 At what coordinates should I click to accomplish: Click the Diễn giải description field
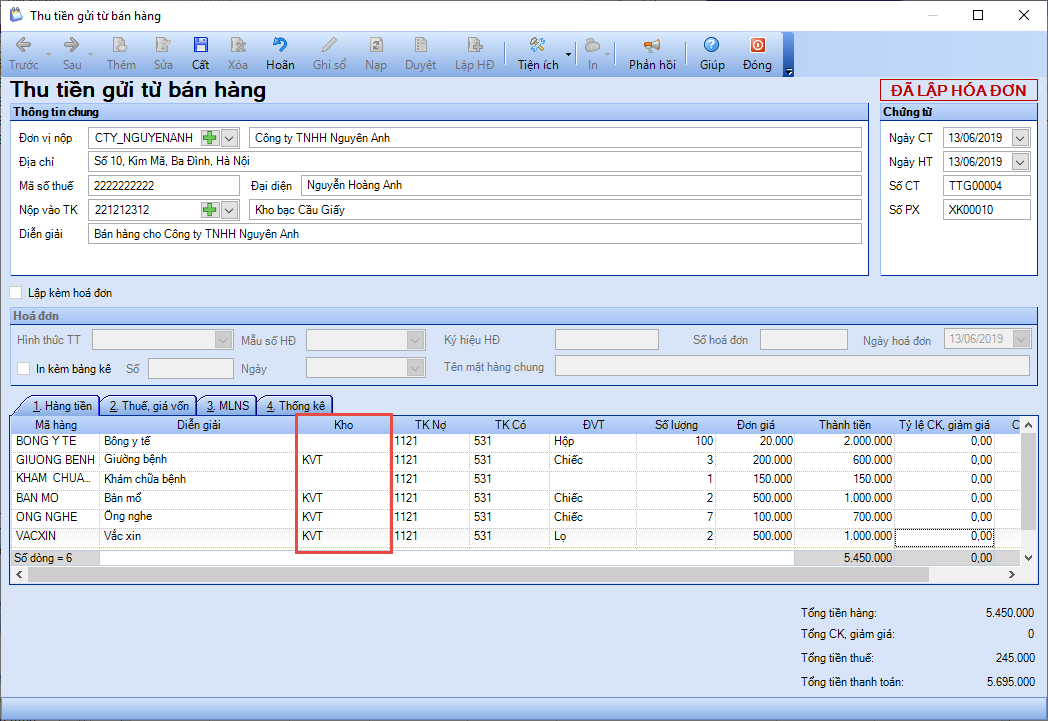coord(475,234)
